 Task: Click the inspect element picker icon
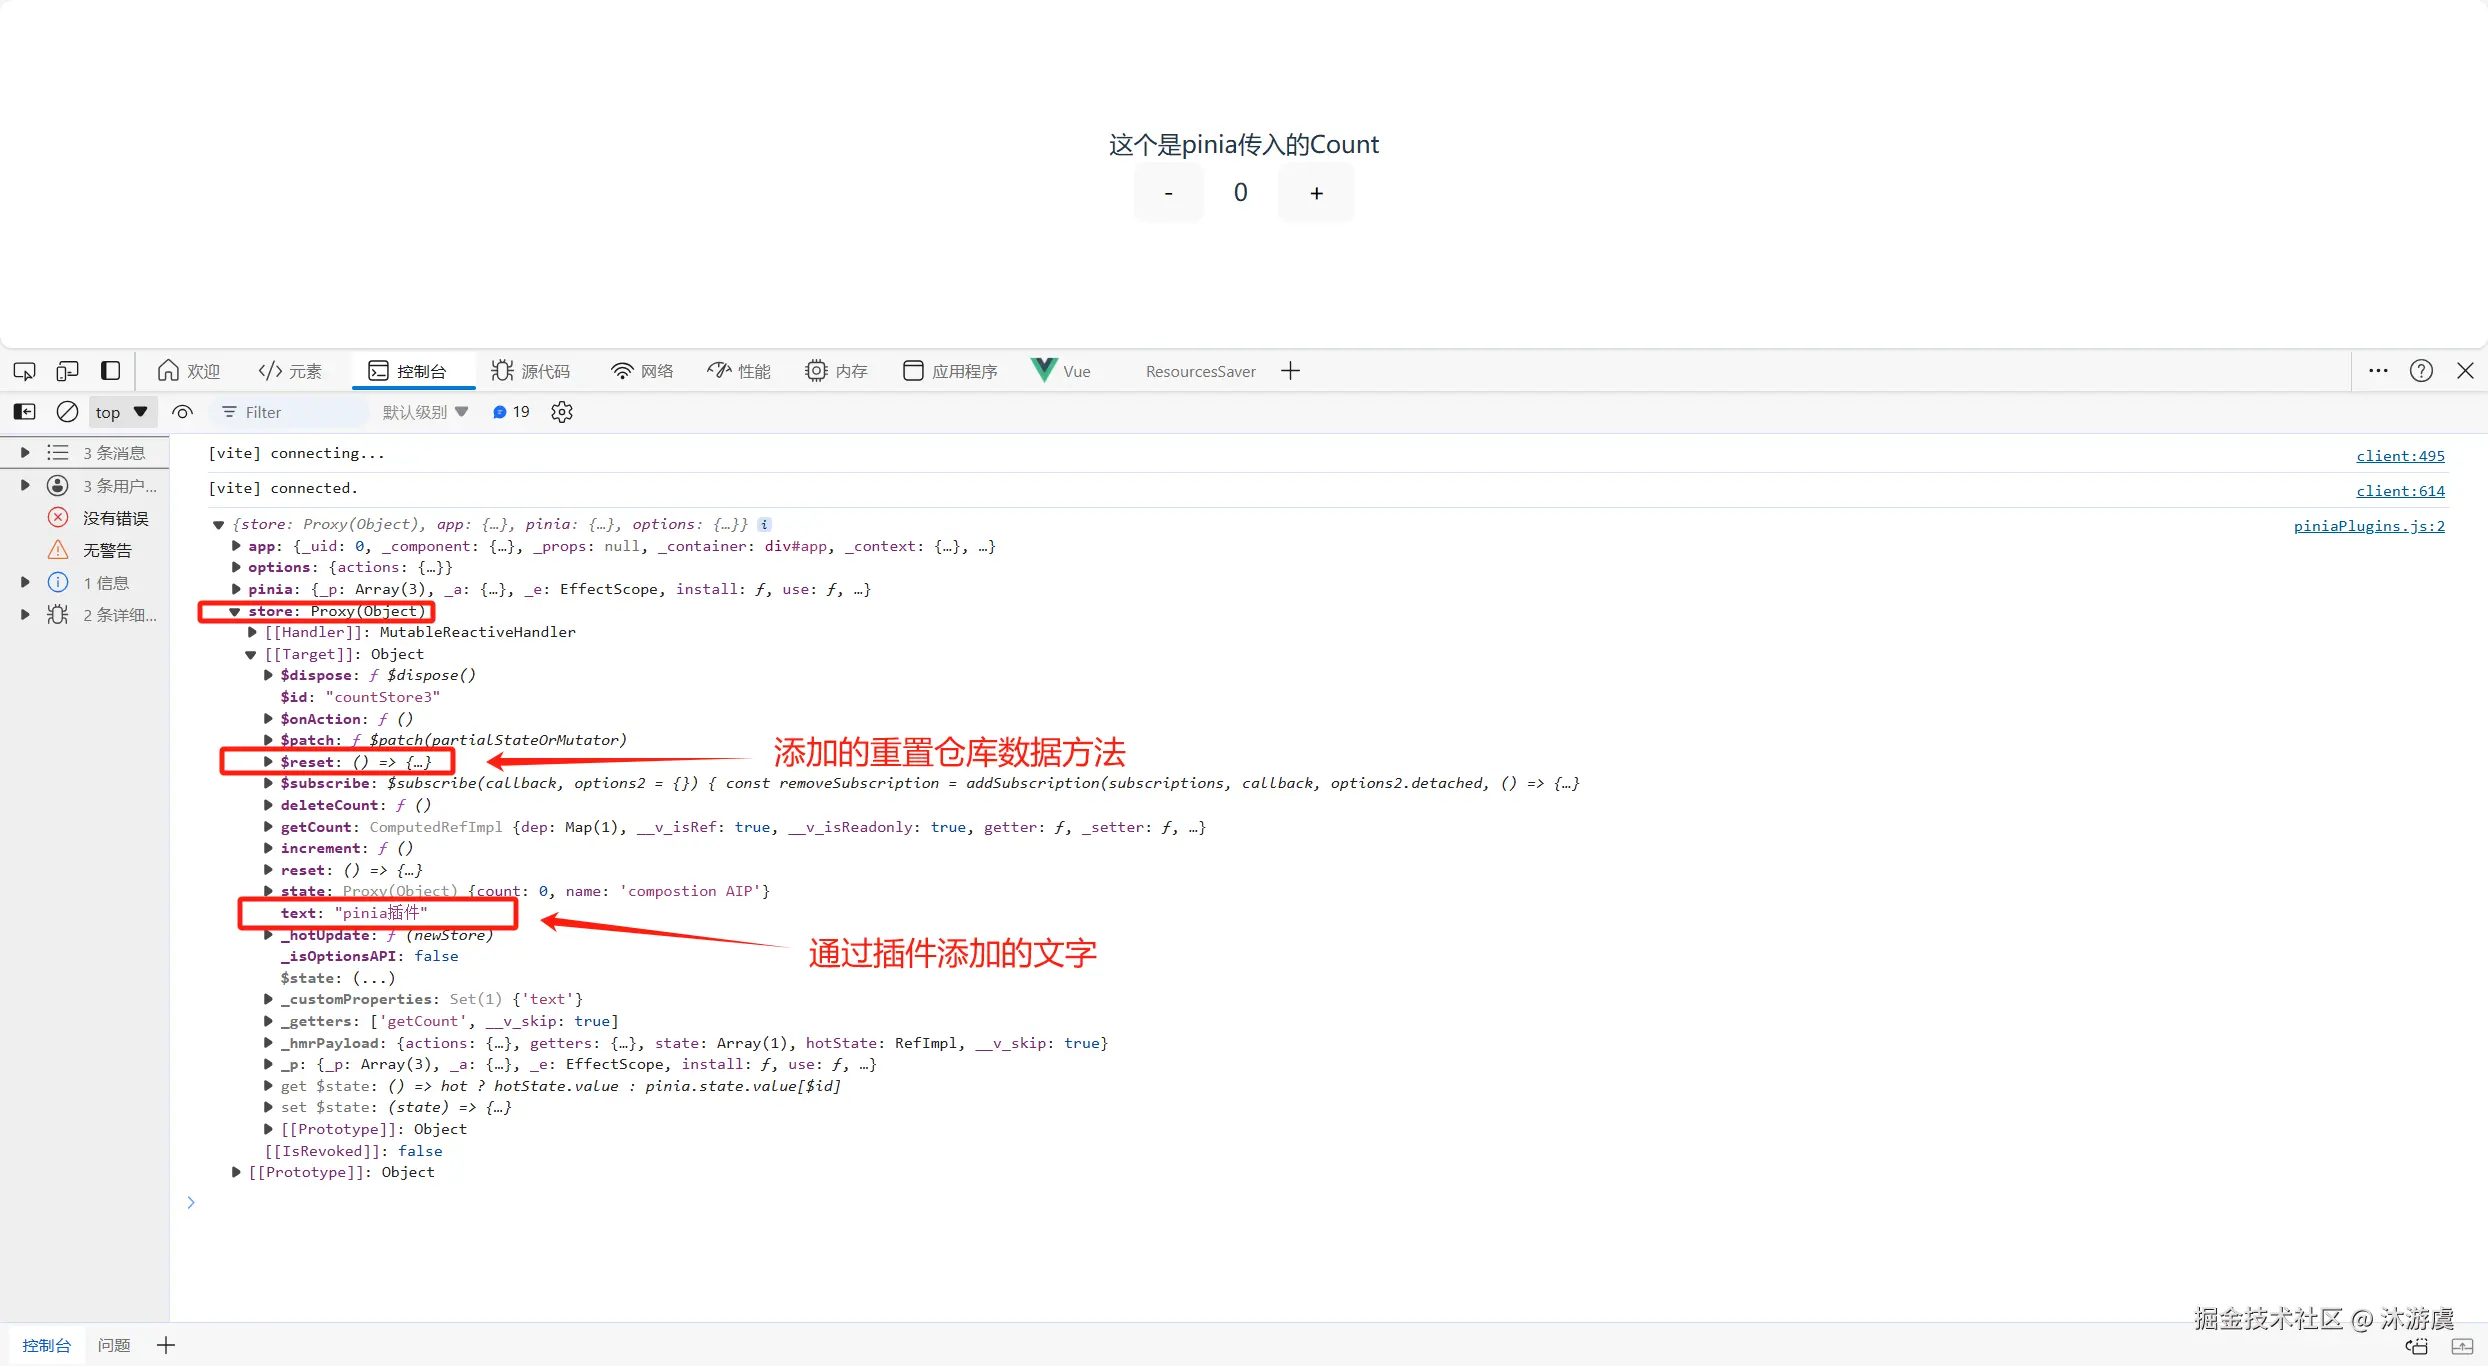click(24, 371)
